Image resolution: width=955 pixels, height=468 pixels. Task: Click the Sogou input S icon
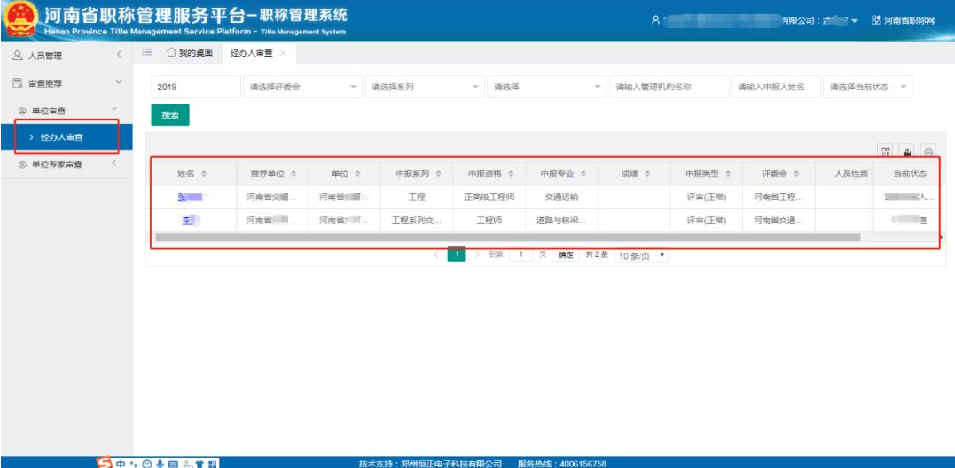(x=105, y=463)
